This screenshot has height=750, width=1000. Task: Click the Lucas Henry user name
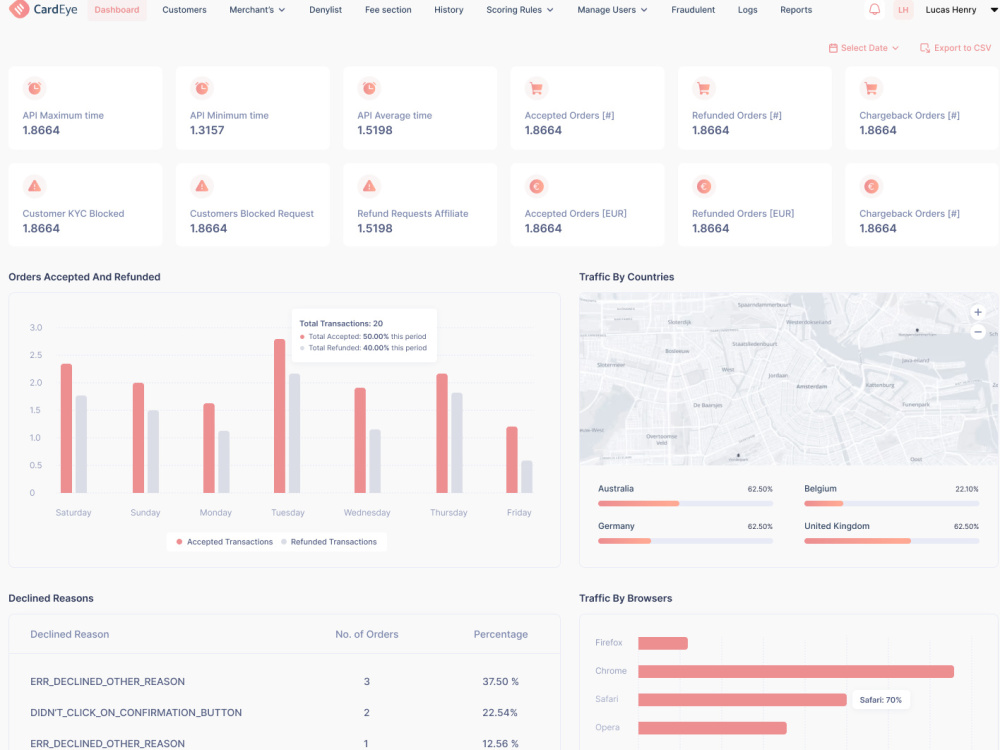coord(950,10)
